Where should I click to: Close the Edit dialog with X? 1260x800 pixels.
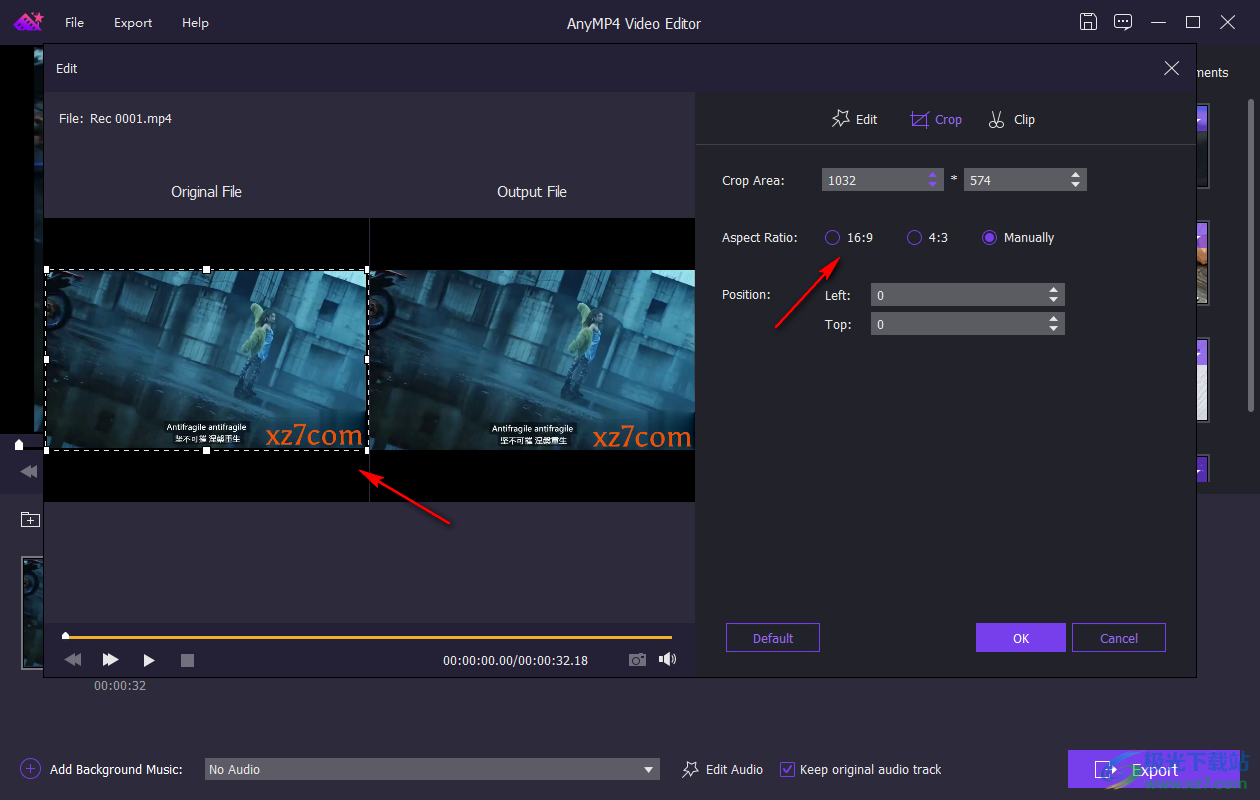[x=1172, y=68]
